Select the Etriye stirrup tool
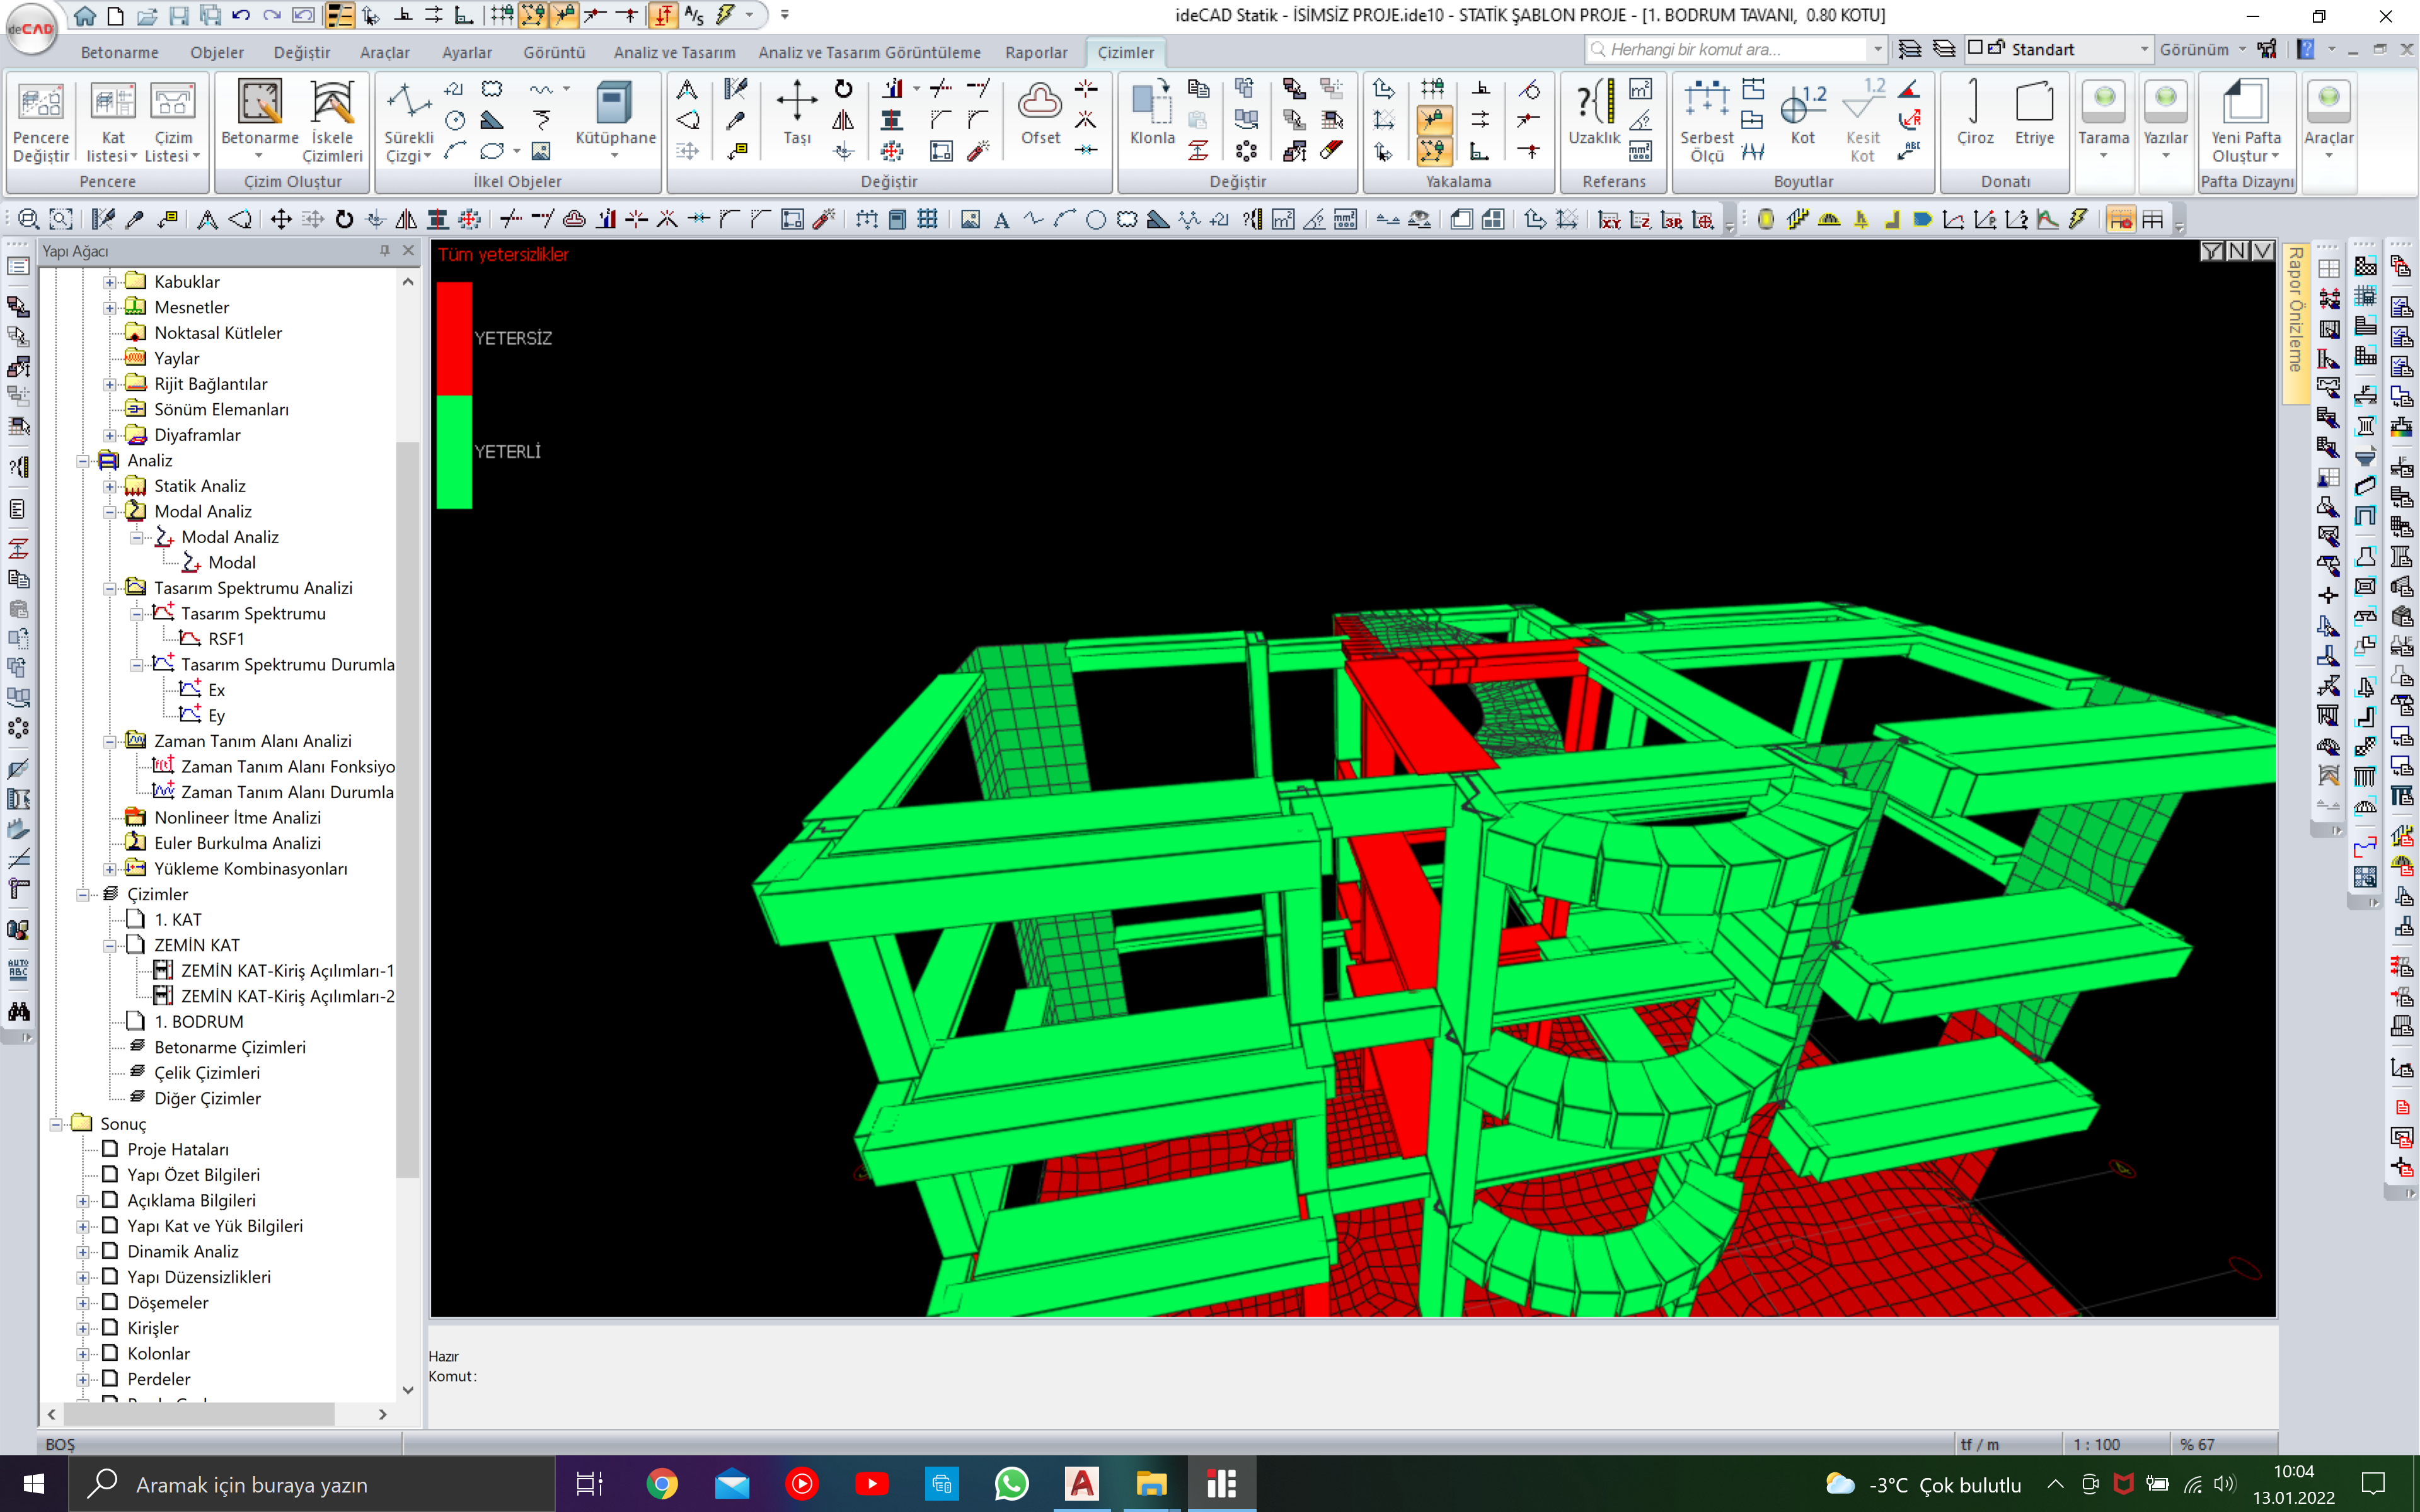The height and width of the screenshot is (1512, 2420). pyautogui.click(x=2034, y=113)
